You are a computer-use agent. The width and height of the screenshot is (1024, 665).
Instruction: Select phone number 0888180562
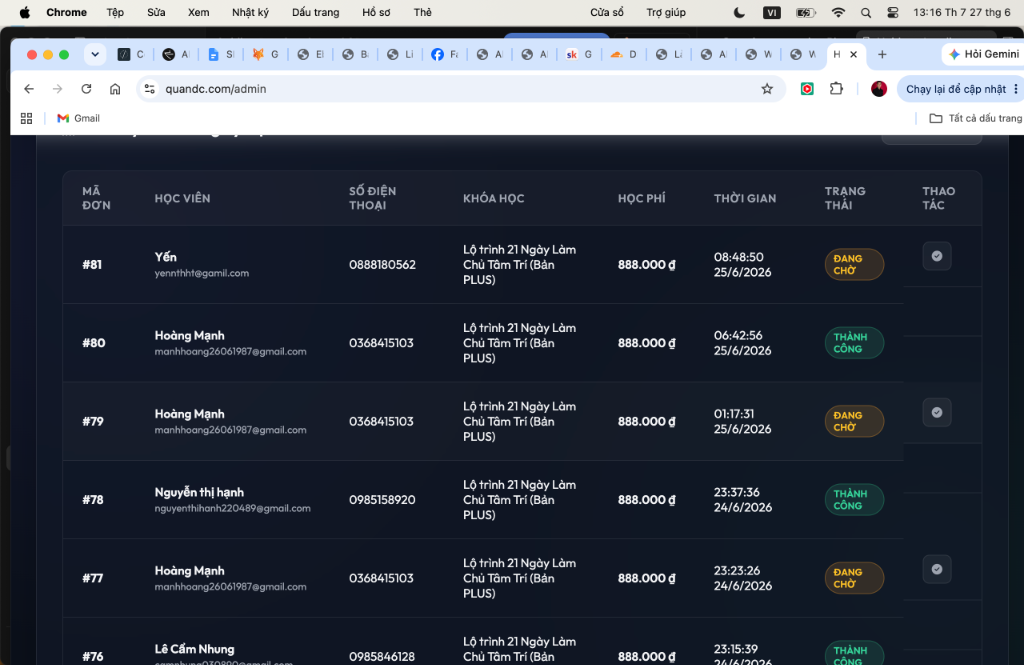tap(382, 265)
